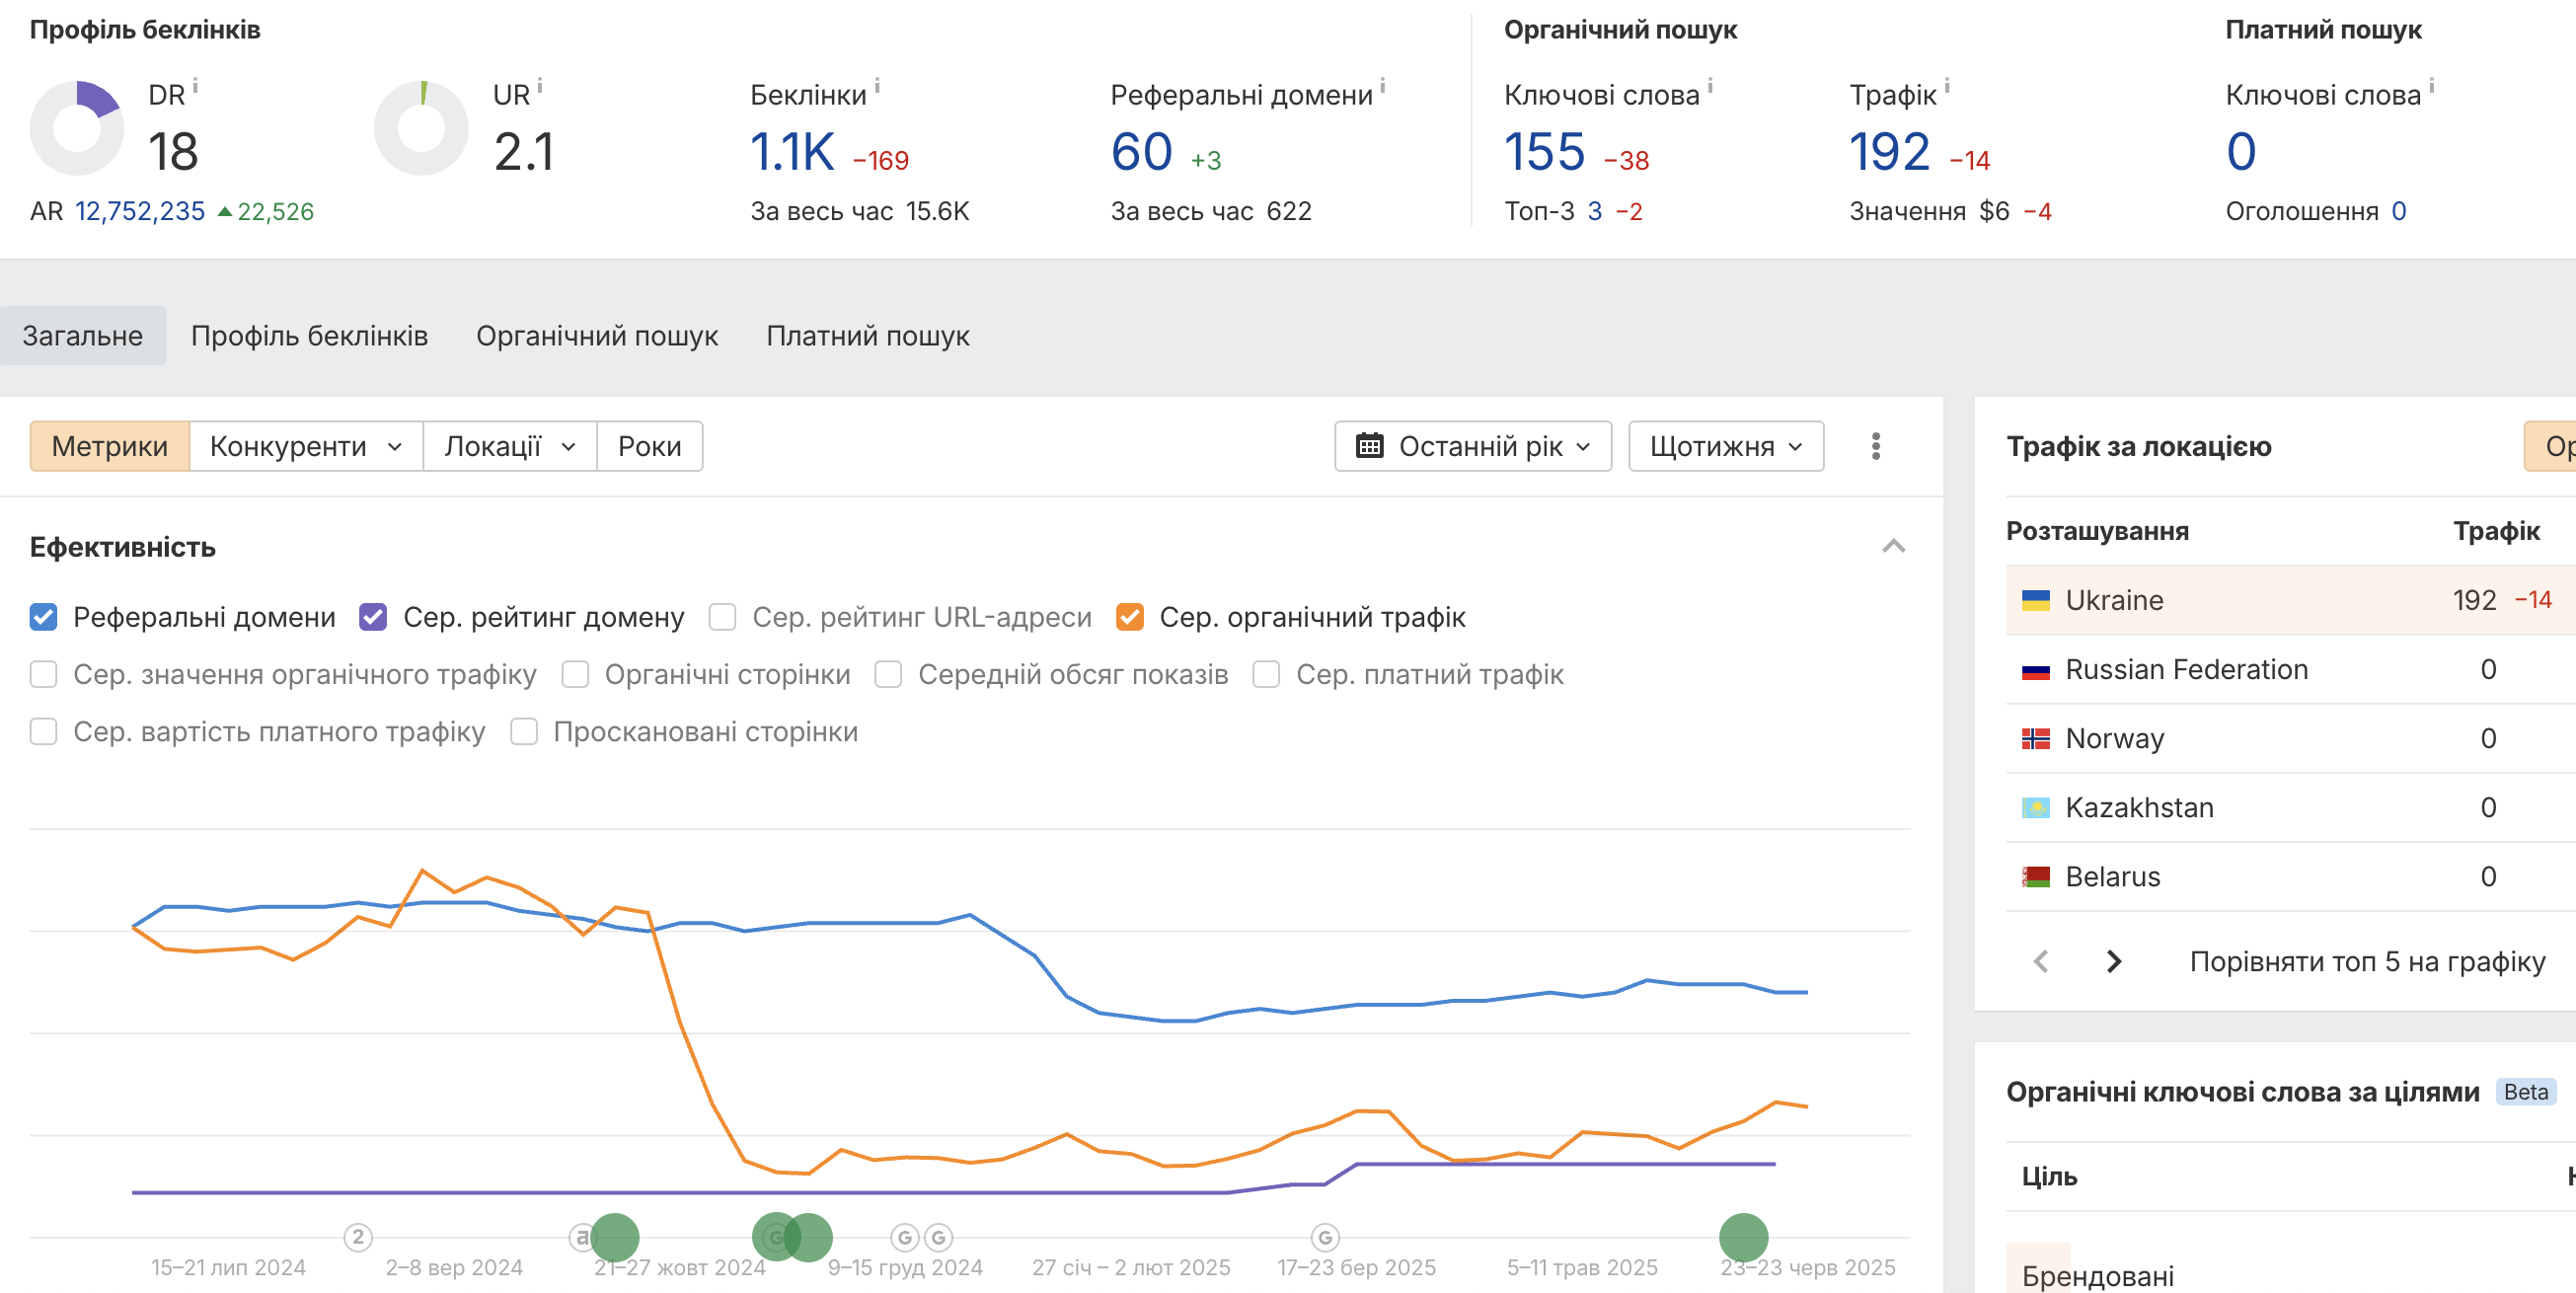The image size is (2576, 1293).
Task: Open Топ-3 keywords count 3
Action: pos(1594,211)
